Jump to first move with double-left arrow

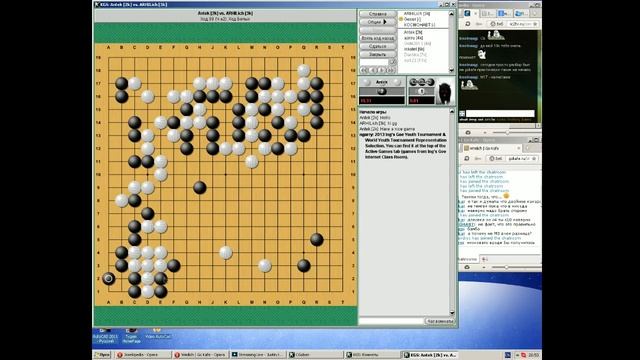pos(364,70)
